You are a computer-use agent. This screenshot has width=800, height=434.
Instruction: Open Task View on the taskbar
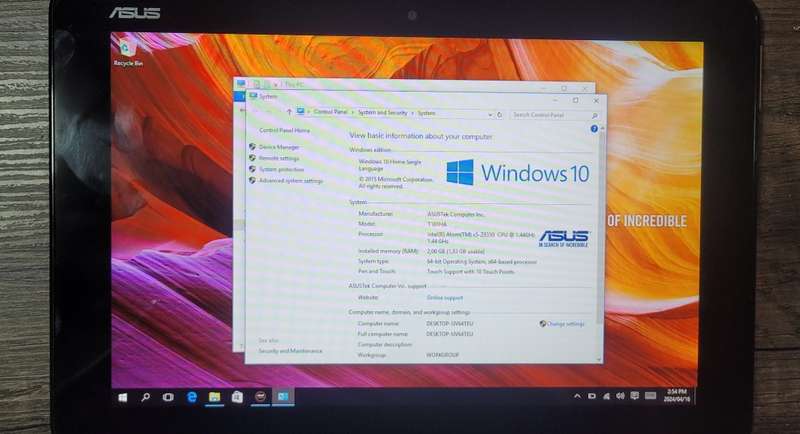(x=168, y=397)
